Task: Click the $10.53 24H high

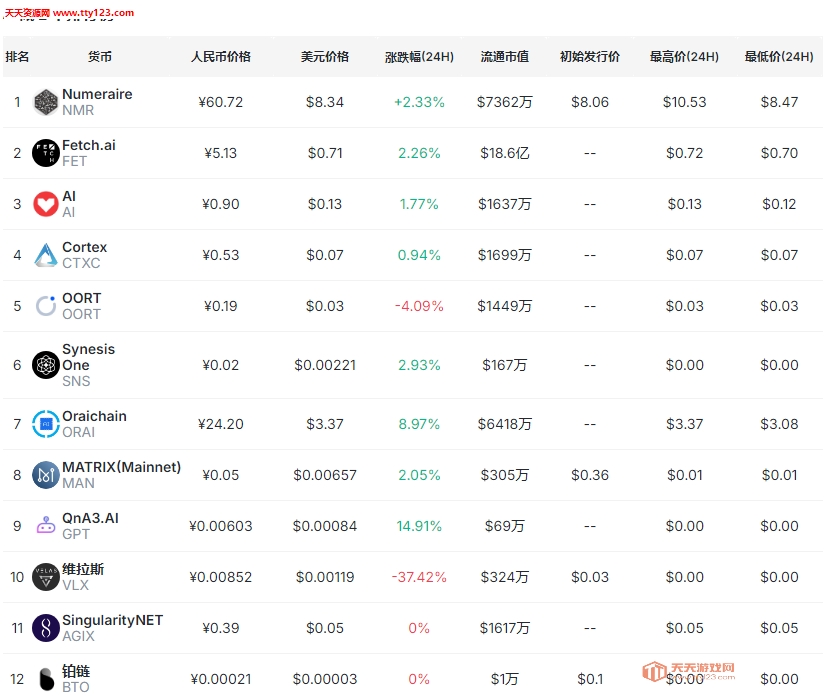Action: (x=684, y=102)
